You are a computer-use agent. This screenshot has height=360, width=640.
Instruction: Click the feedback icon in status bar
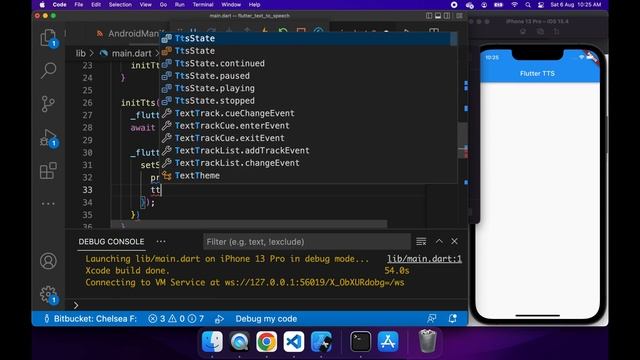tap(431, 318)
